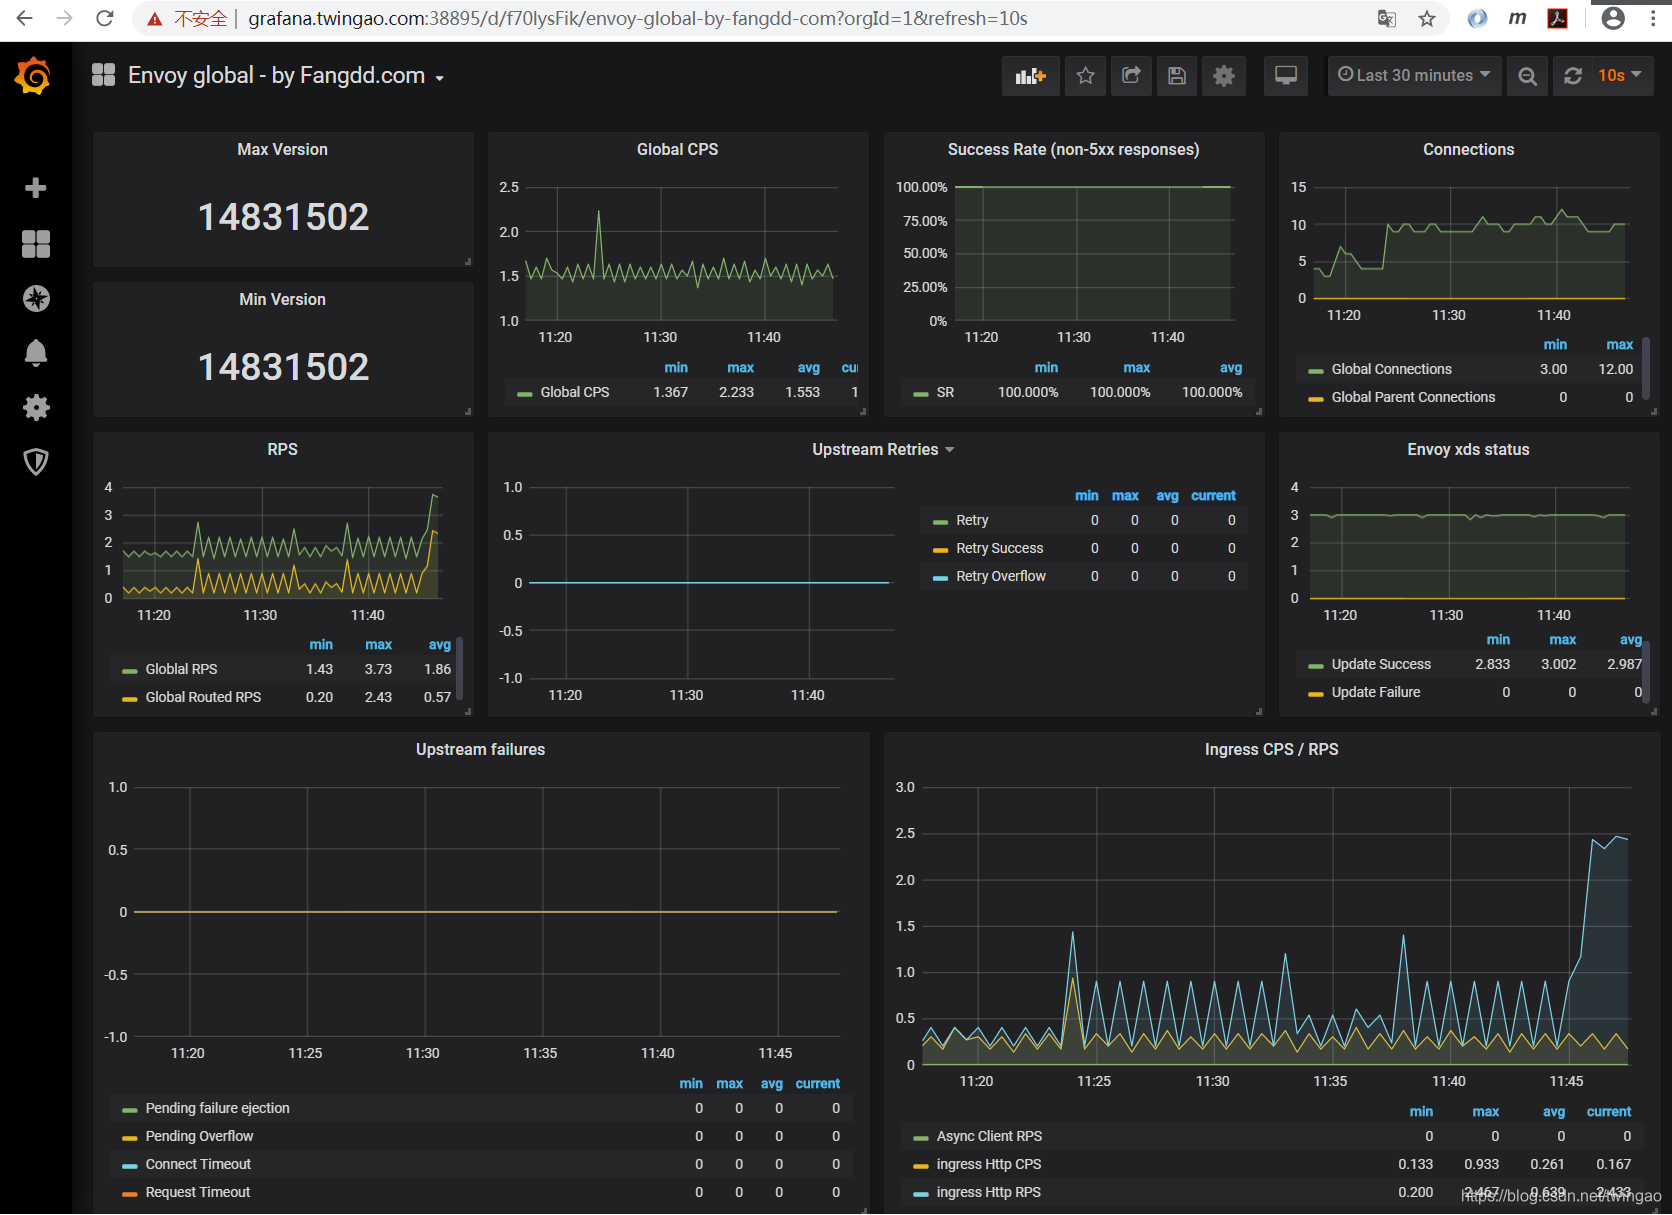The height and width of the screenshot is (1215, 1672).
Task: Click Upstream failures panel title
Action: (480, 749)
